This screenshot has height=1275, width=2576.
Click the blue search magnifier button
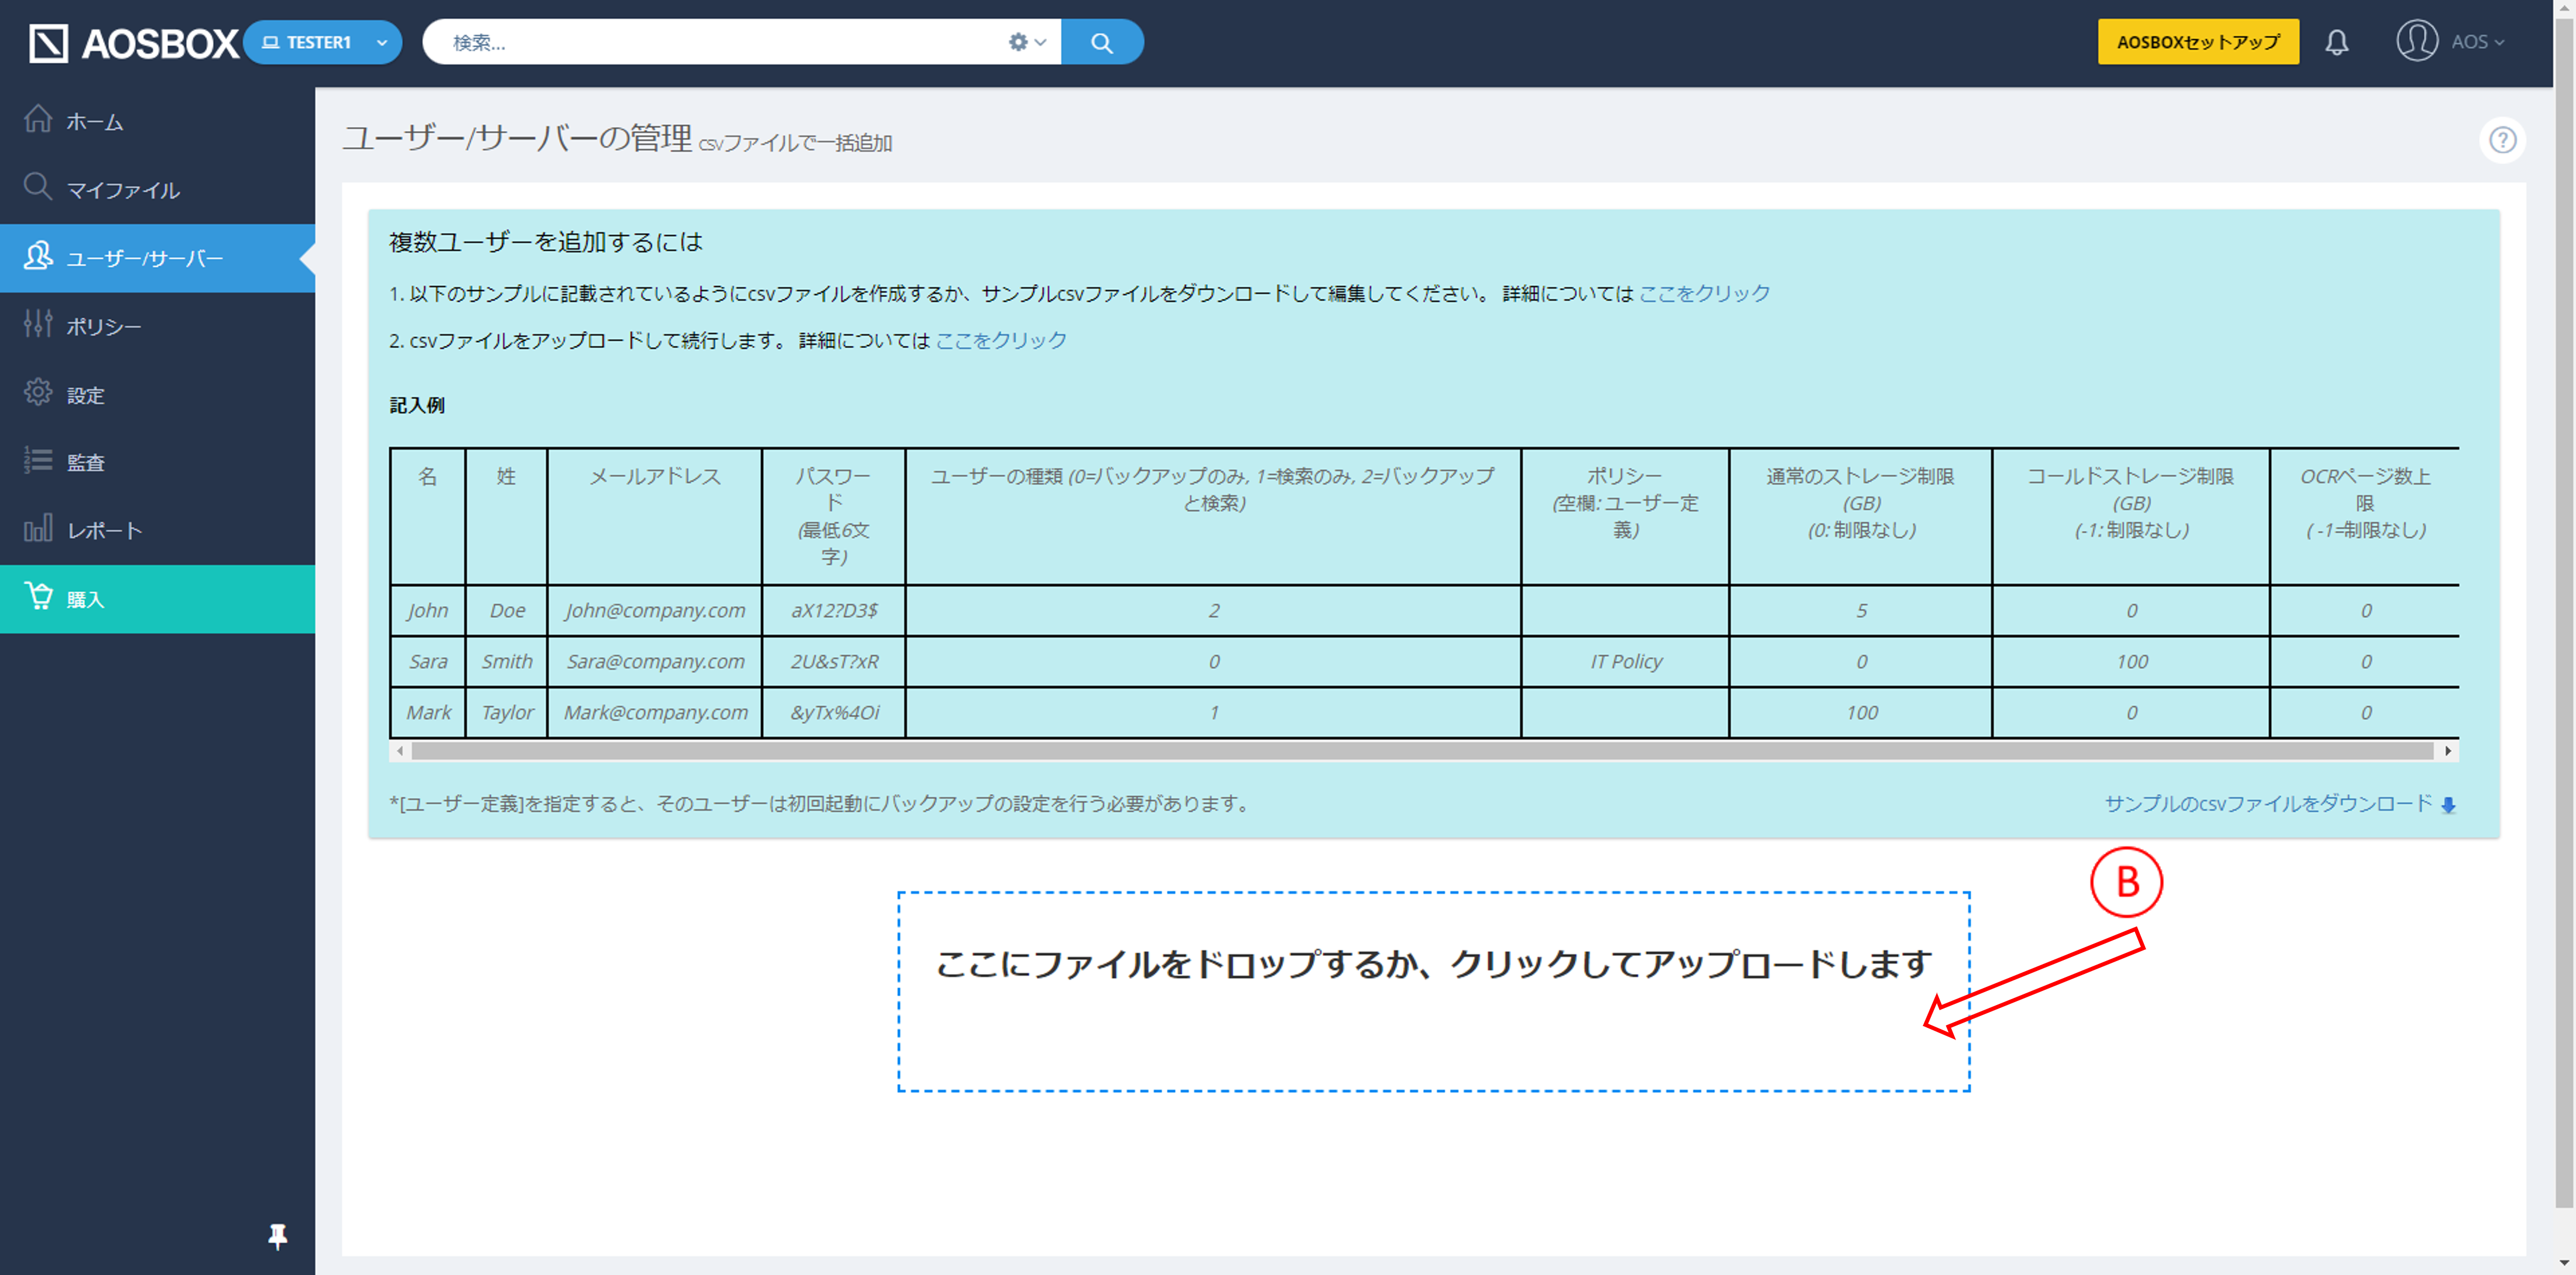click(1101, 42)
